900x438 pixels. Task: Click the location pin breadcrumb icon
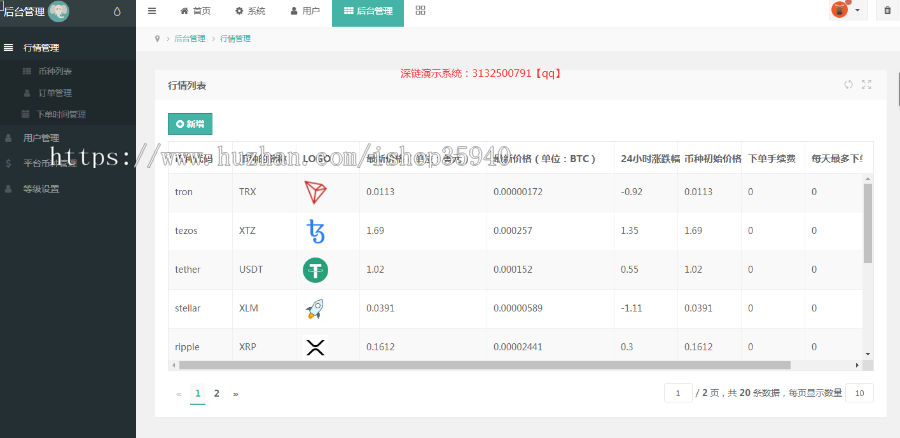click(x=157, y=38)
